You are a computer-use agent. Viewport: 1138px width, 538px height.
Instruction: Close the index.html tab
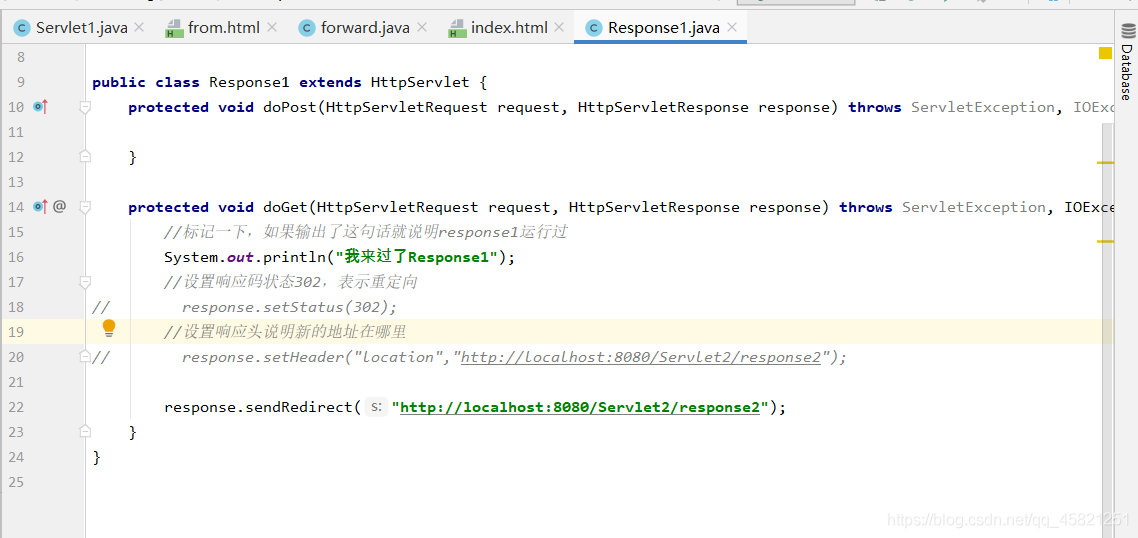pos(559,28)
